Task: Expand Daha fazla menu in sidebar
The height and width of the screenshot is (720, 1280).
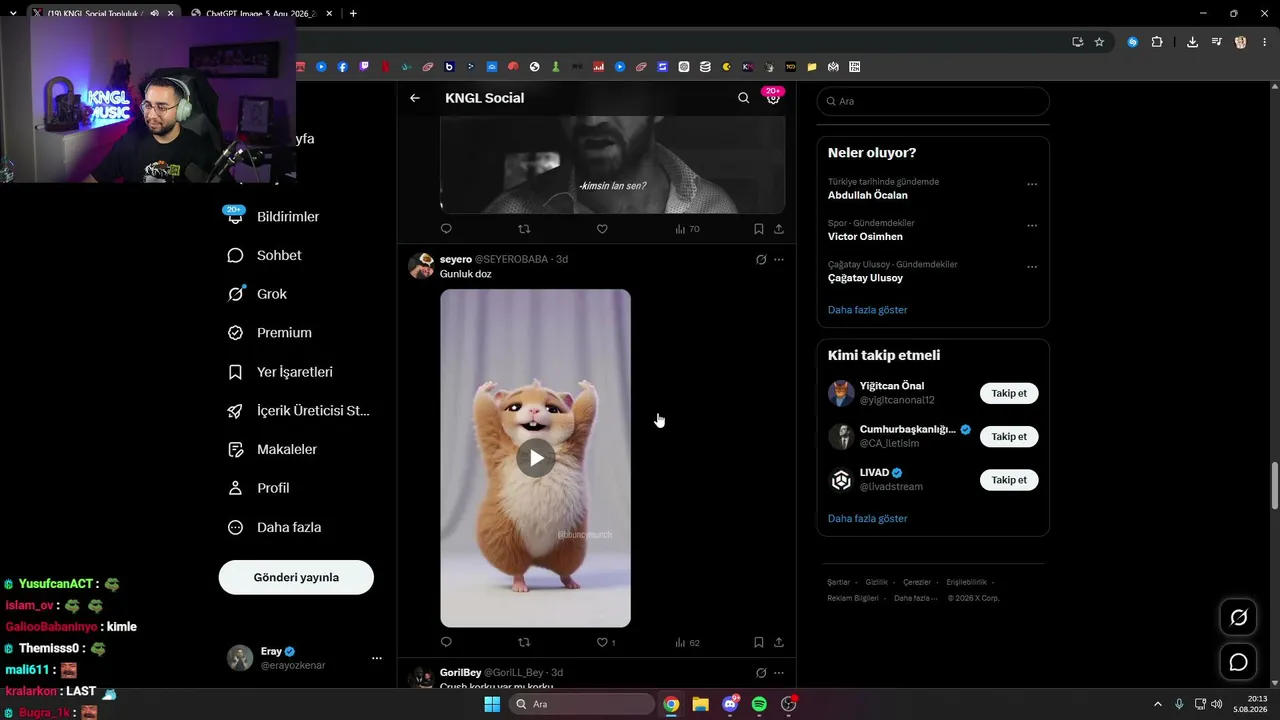Action: point(275,527)
